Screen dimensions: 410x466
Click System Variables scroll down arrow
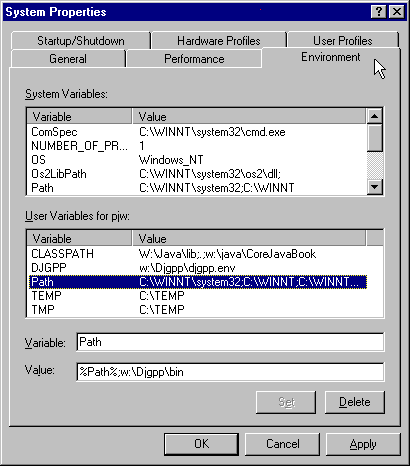click(x=375, y=187)
